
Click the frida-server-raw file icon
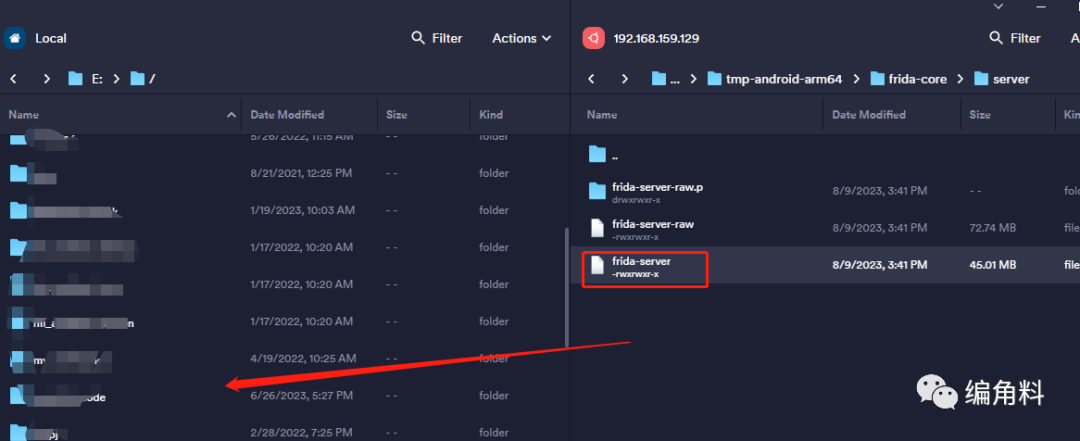point(597,228)
